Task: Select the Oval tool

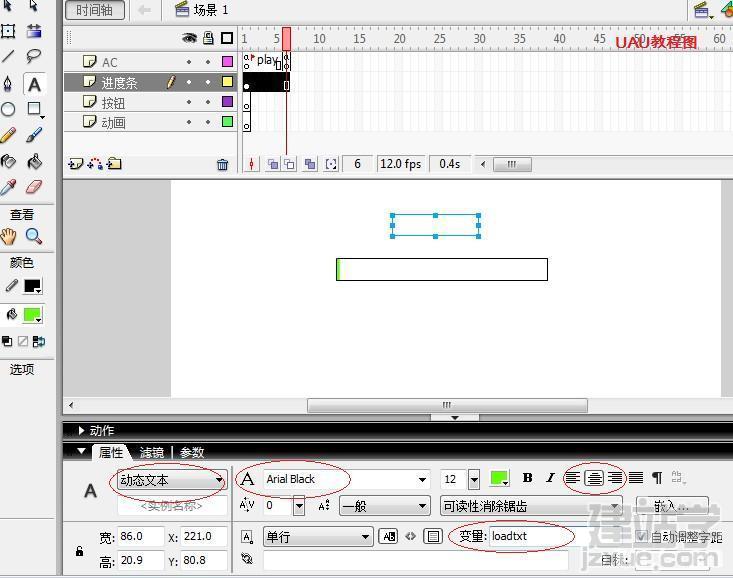Action: click(x=8, y=109)
